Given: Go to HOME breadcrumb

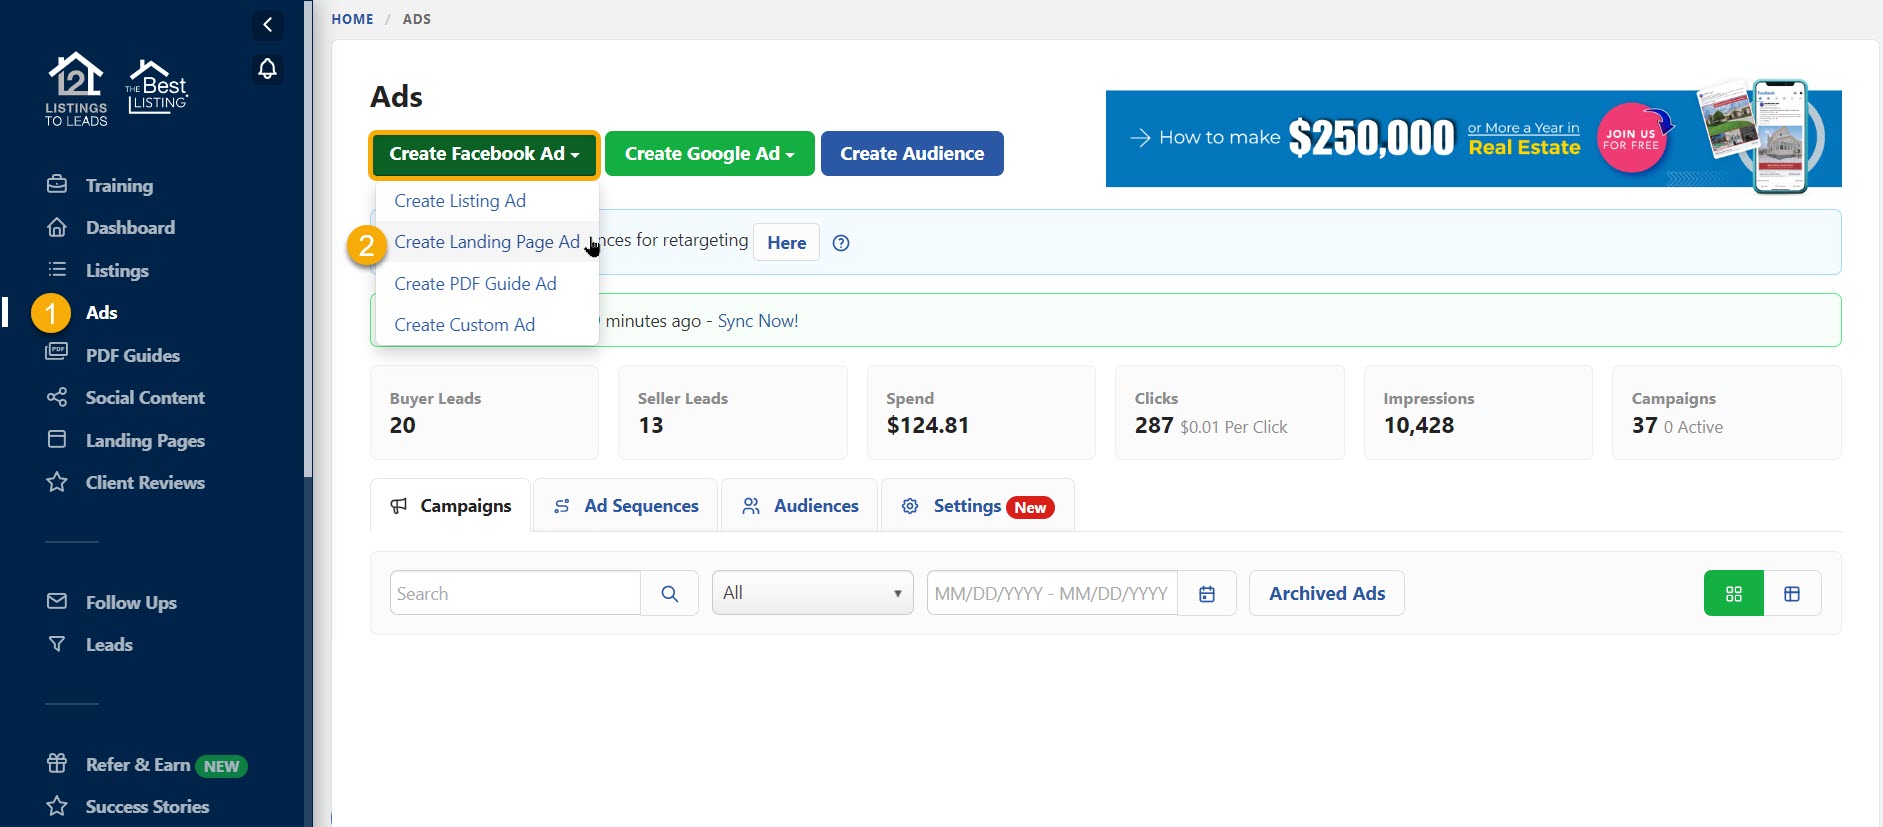Looking at the screenshot, I should 353,19.
